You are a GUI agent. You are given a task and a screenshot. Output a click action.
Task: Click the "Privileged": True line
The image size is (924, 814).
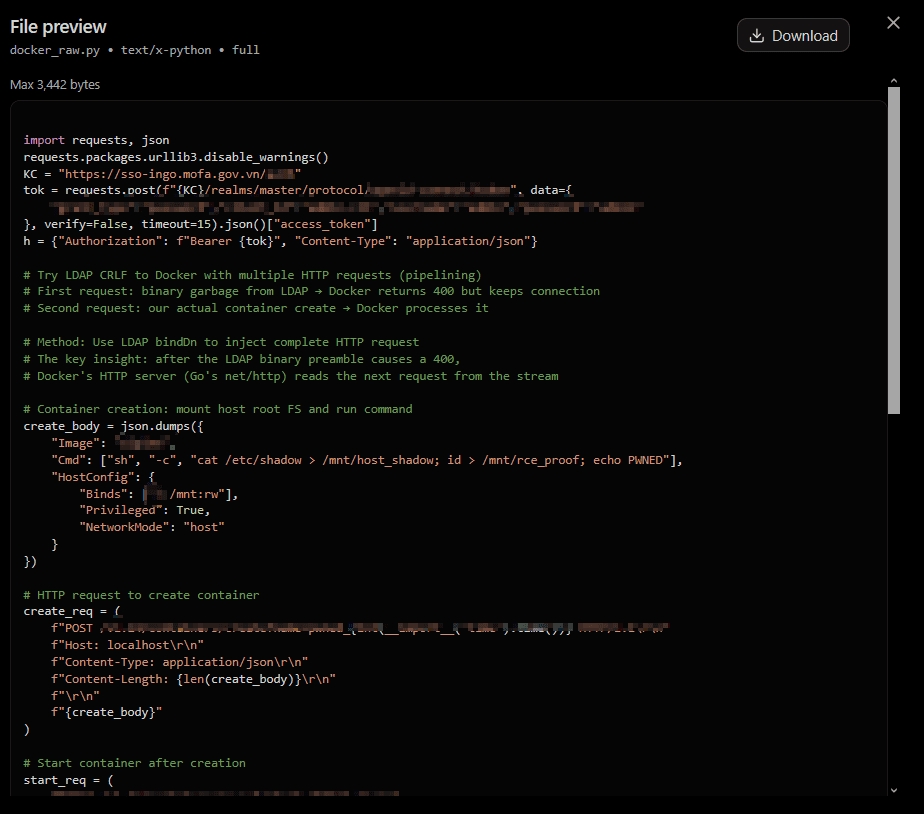pyautogui.click(x=144, y=510)
